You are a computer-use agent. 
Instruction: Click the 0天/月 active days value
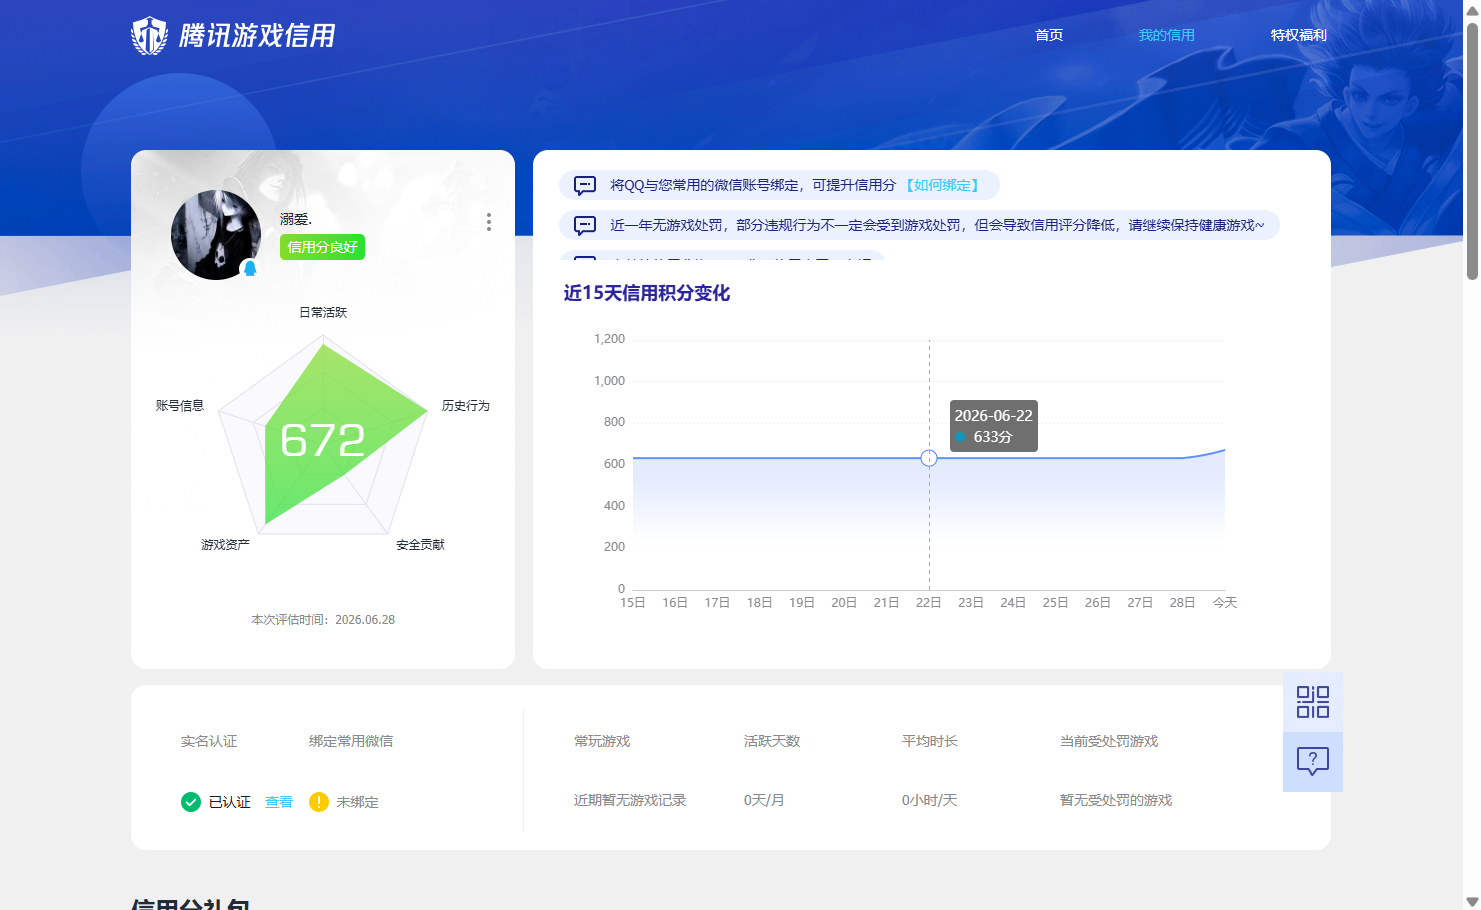(764, 800)
